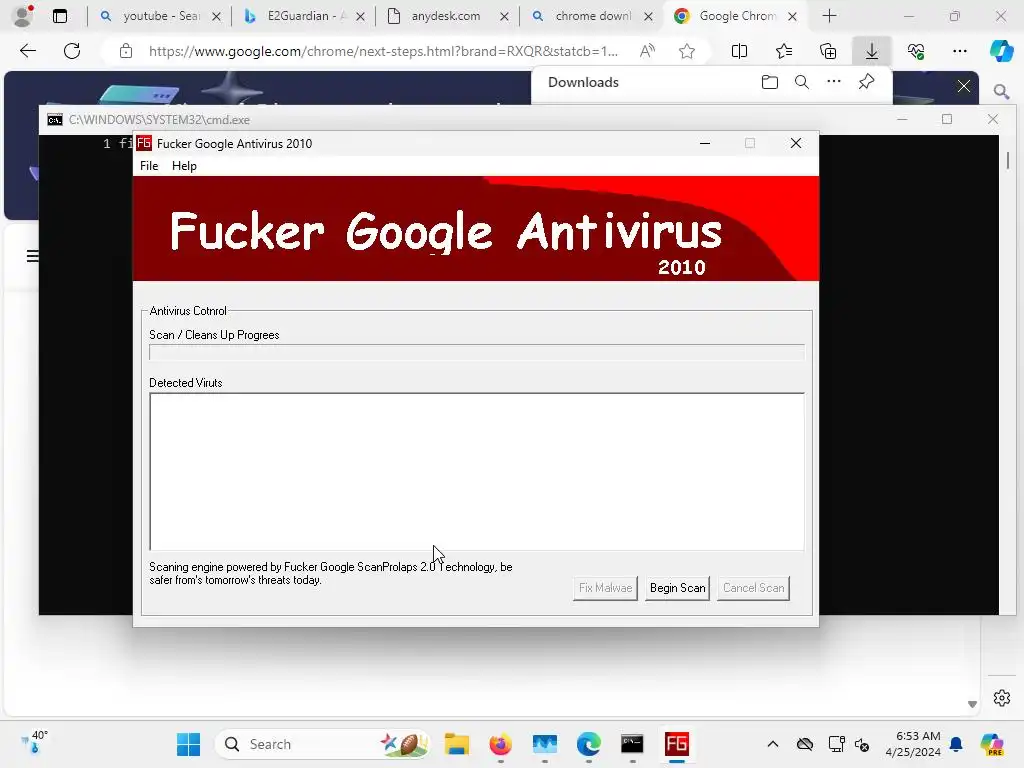Show hidden system tray icons

coord(773,744)
